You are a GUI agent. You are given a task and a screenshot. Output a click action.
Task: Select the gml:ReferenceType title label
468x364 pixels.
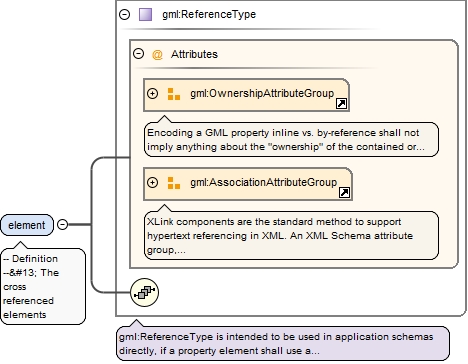[x=209, y=14]
